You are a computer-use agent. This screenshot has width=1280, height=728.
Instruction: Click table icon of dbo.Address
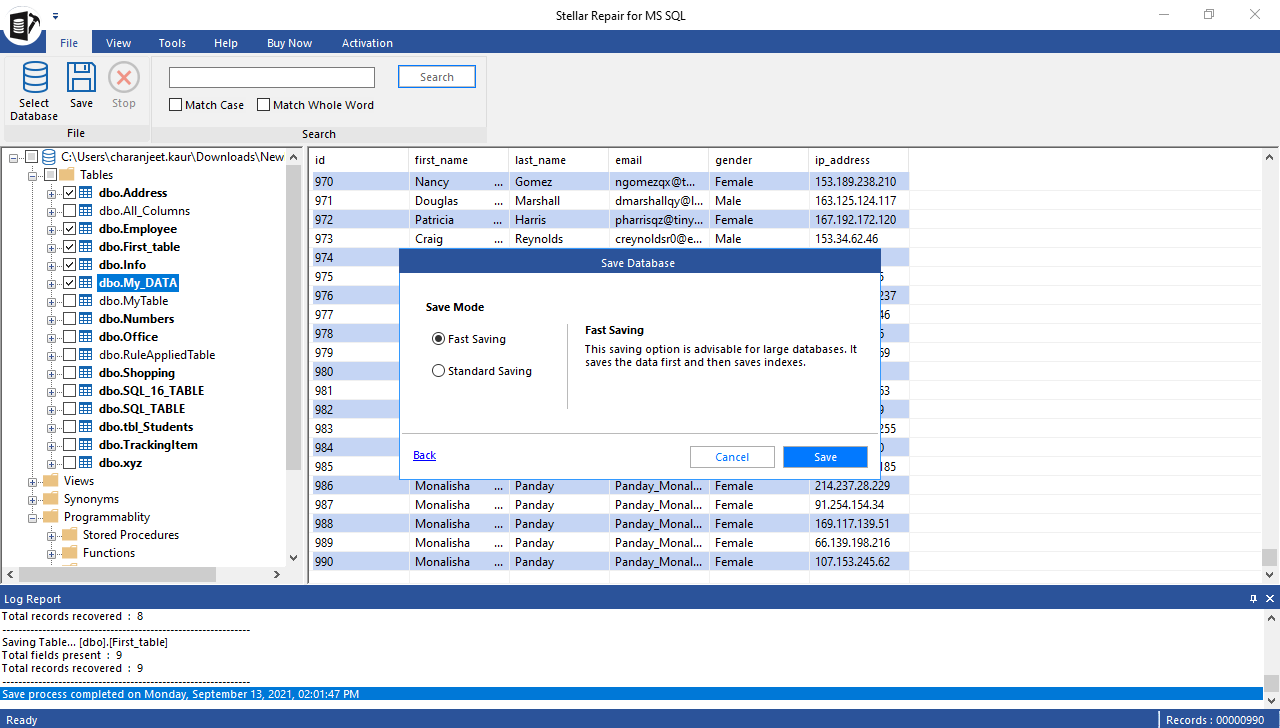point(87,193)
